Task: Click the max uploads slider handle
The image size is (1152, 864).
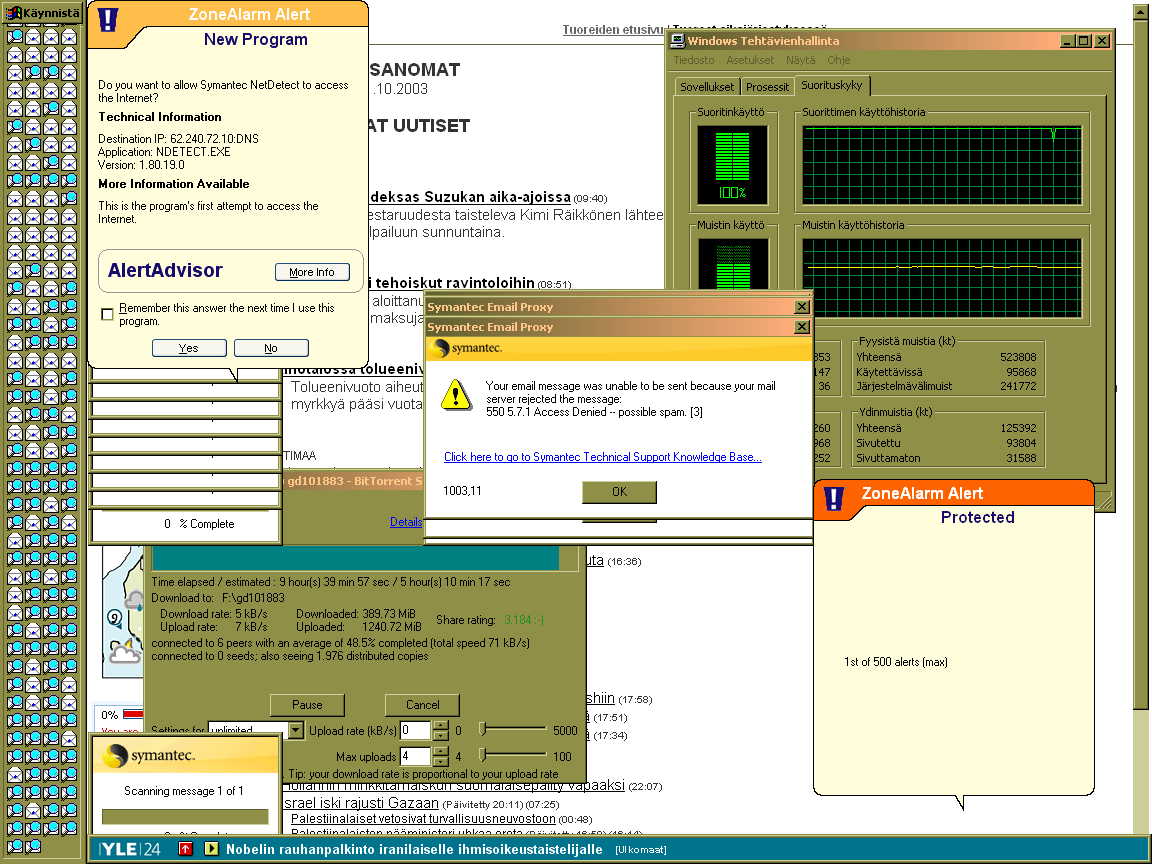Action: (x=483, y=755)
